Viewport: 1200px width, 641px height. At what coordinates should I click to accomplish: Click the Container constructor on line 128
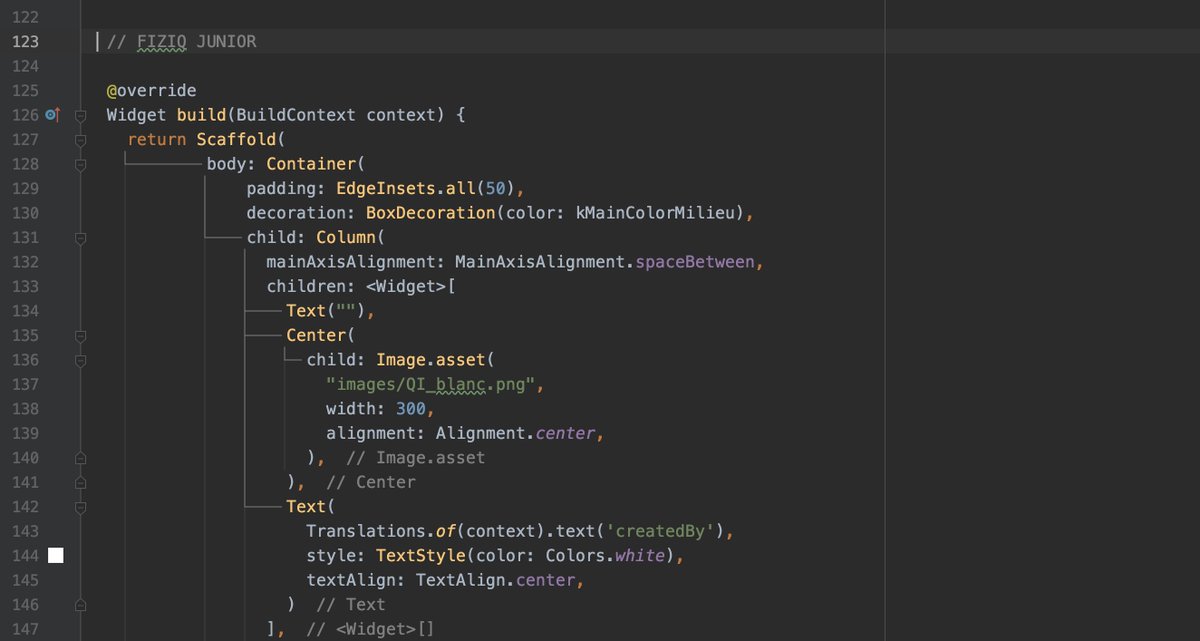(311, 164)
